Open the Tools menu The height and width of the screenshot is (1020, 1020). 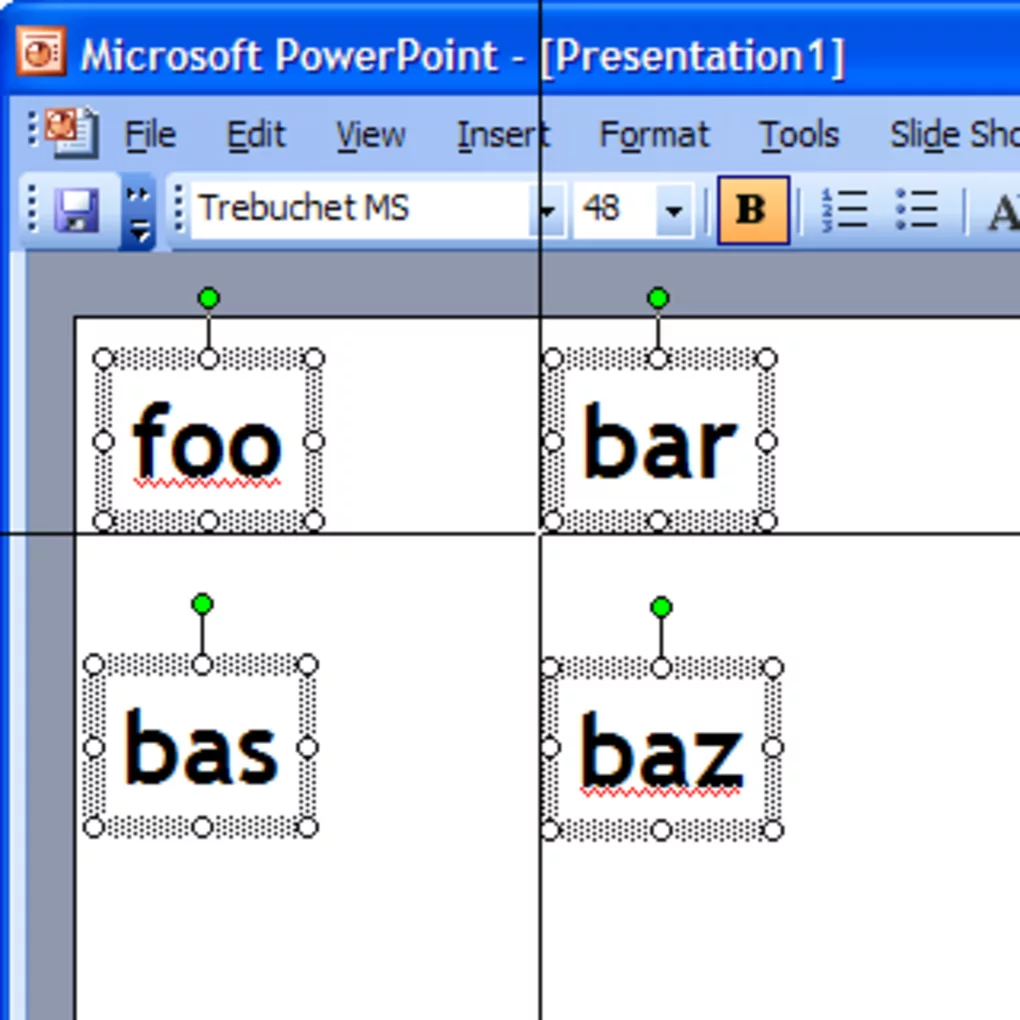coord(798,135)
